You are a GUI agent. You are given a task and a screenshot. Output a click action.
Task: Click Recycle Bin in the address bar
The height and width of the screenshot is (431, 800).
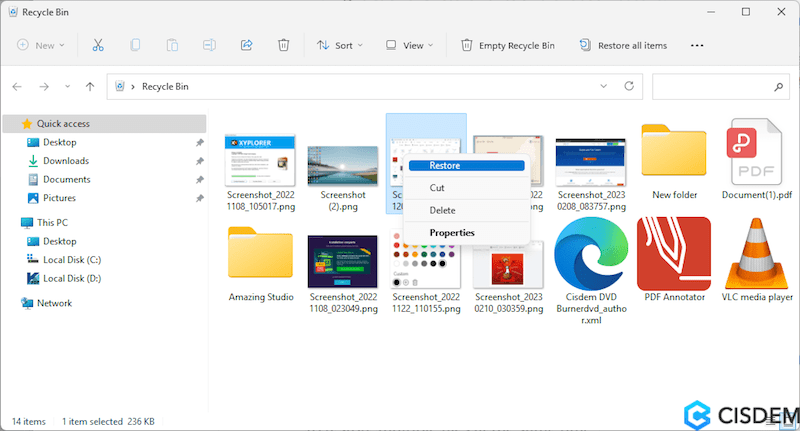[165, 87]
